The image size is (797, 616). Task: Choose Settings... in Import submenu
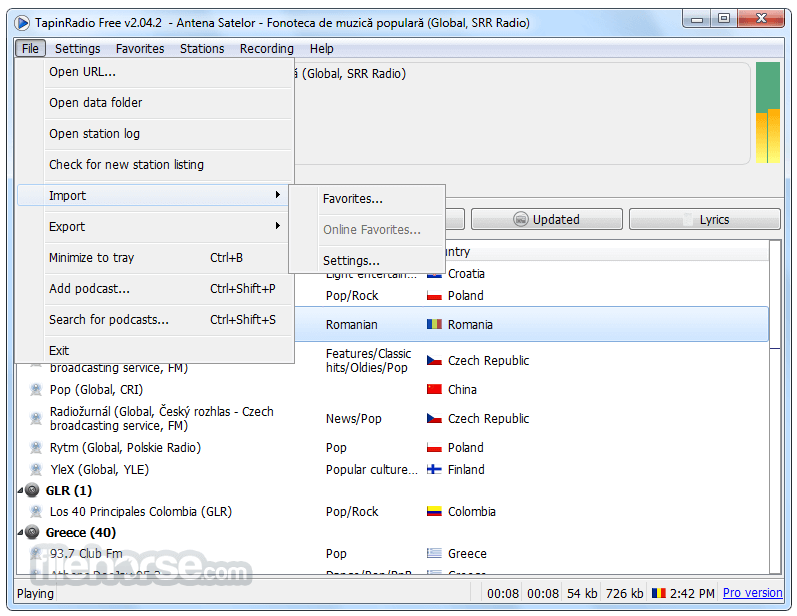tap(367, 261)
